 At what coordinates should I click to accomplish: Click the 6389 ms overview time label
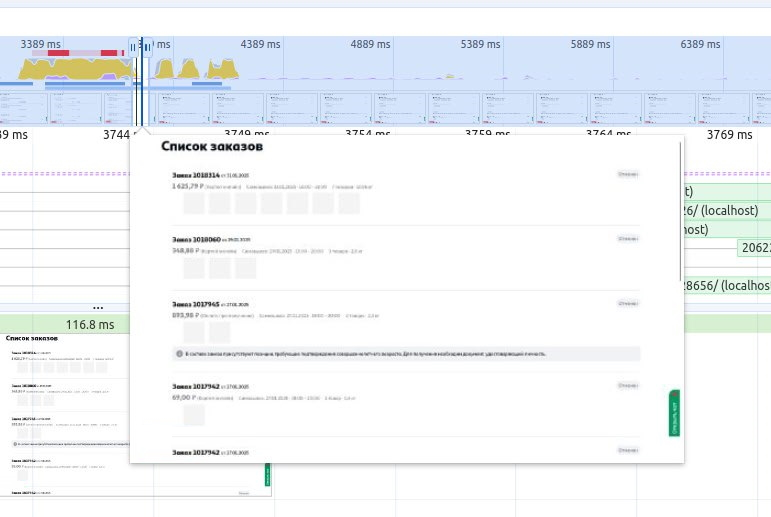tap(700, 44)
